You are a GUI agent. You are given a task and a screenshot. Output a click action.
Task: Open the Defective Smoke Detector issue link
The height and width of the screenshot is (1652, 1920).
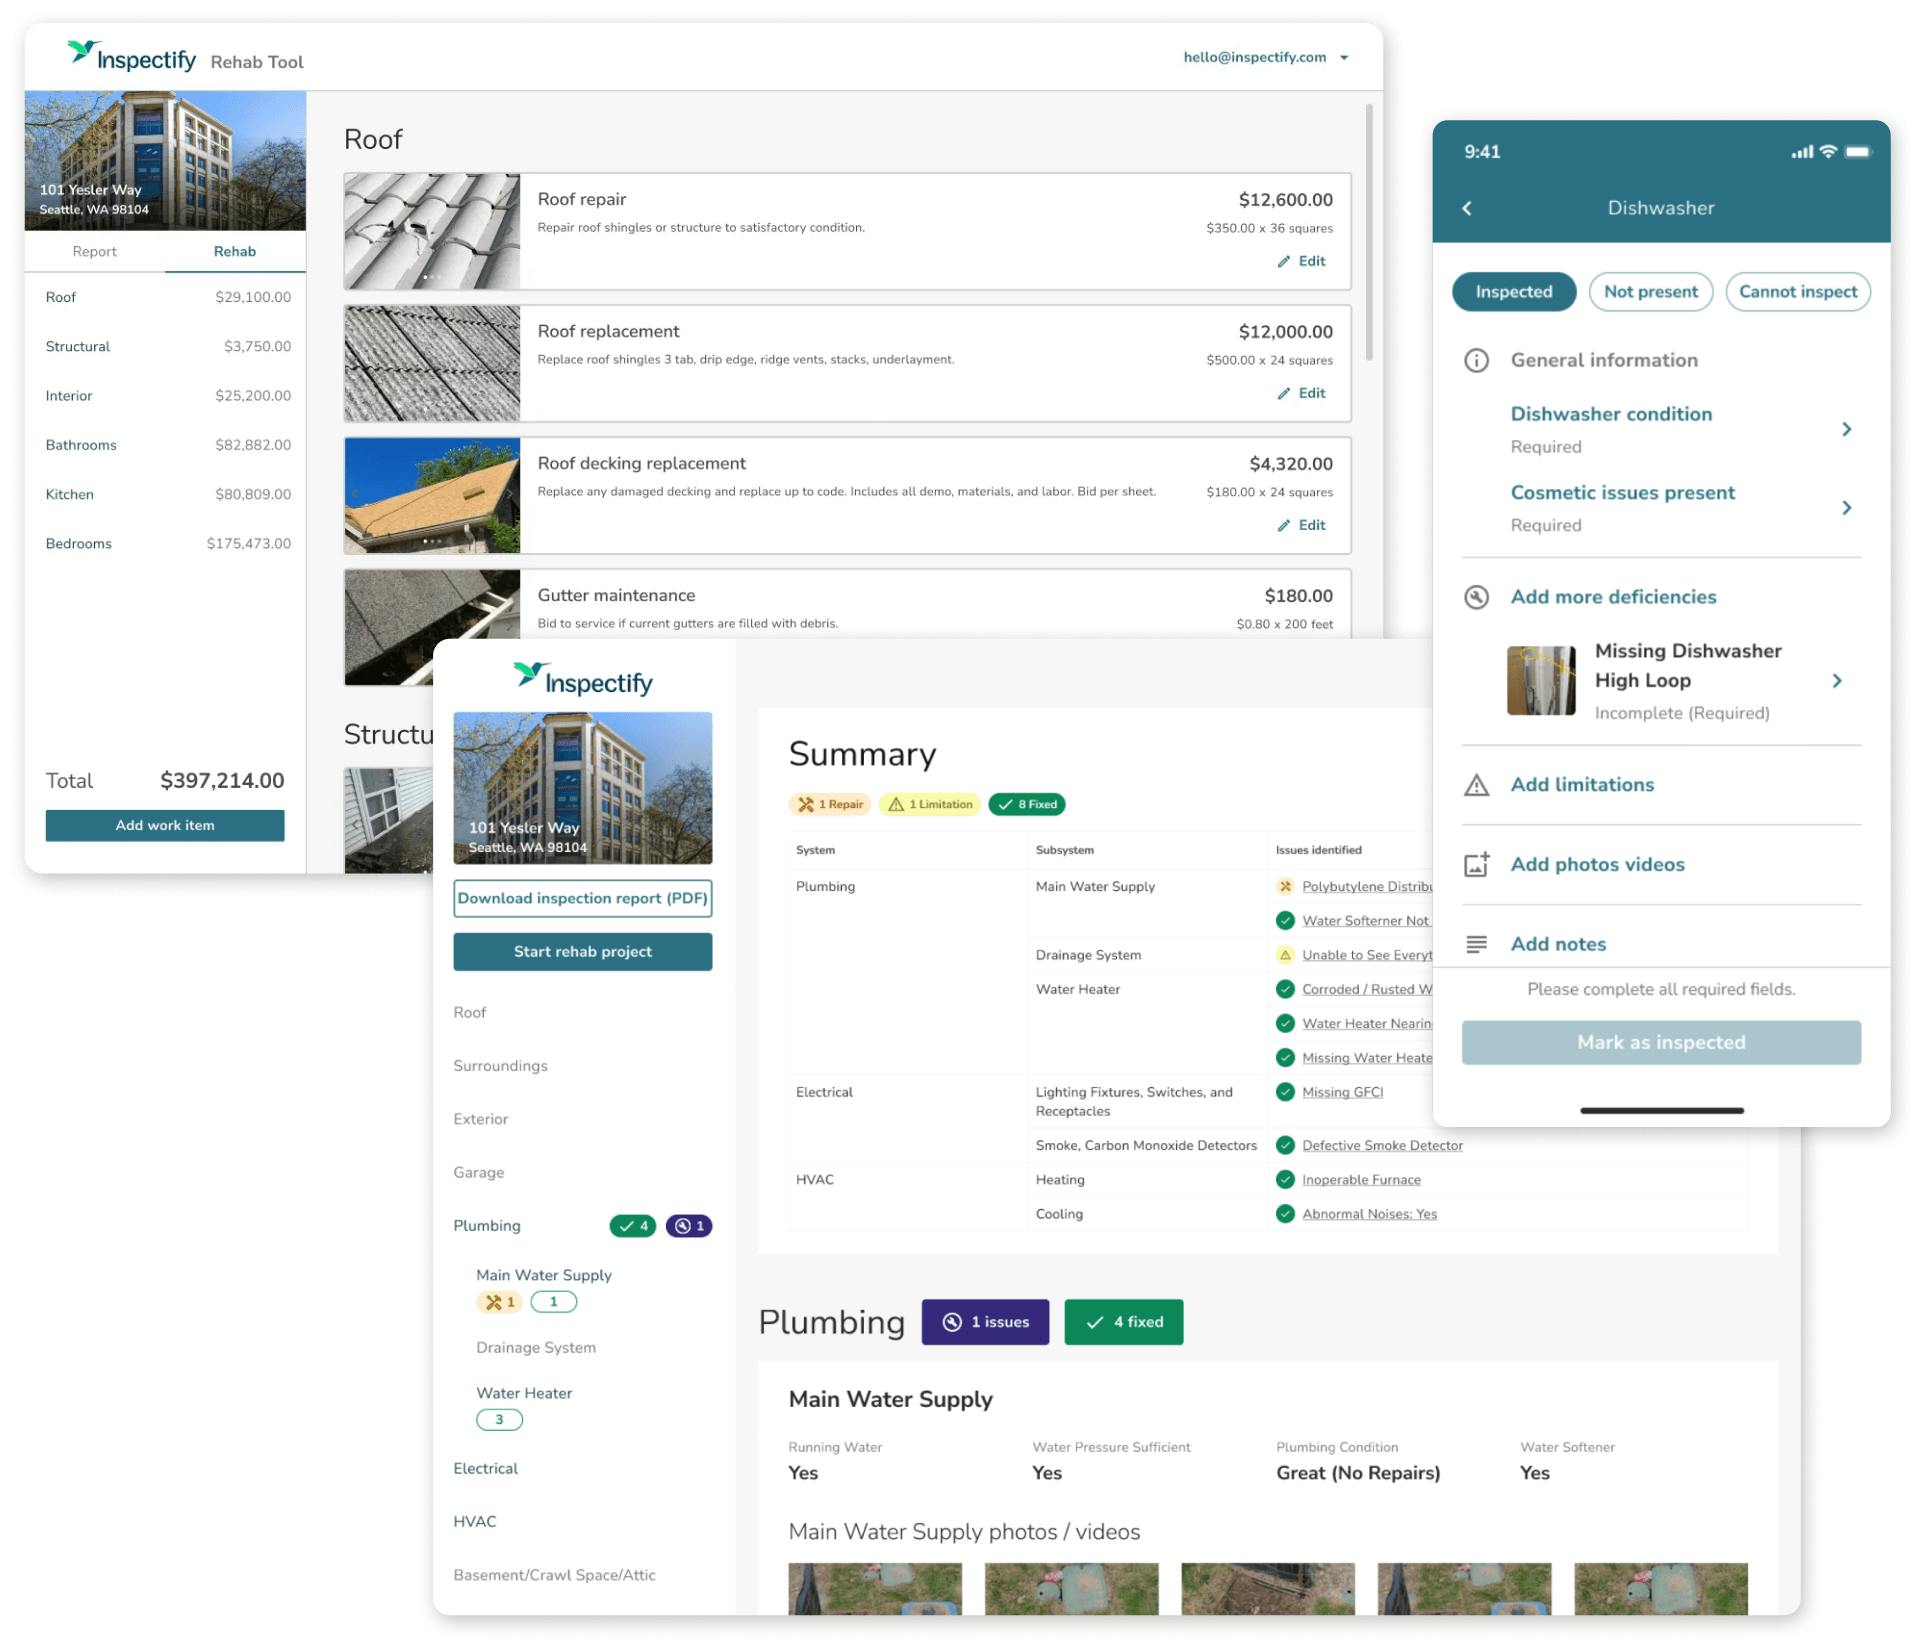click(x=1382, y=1145)
